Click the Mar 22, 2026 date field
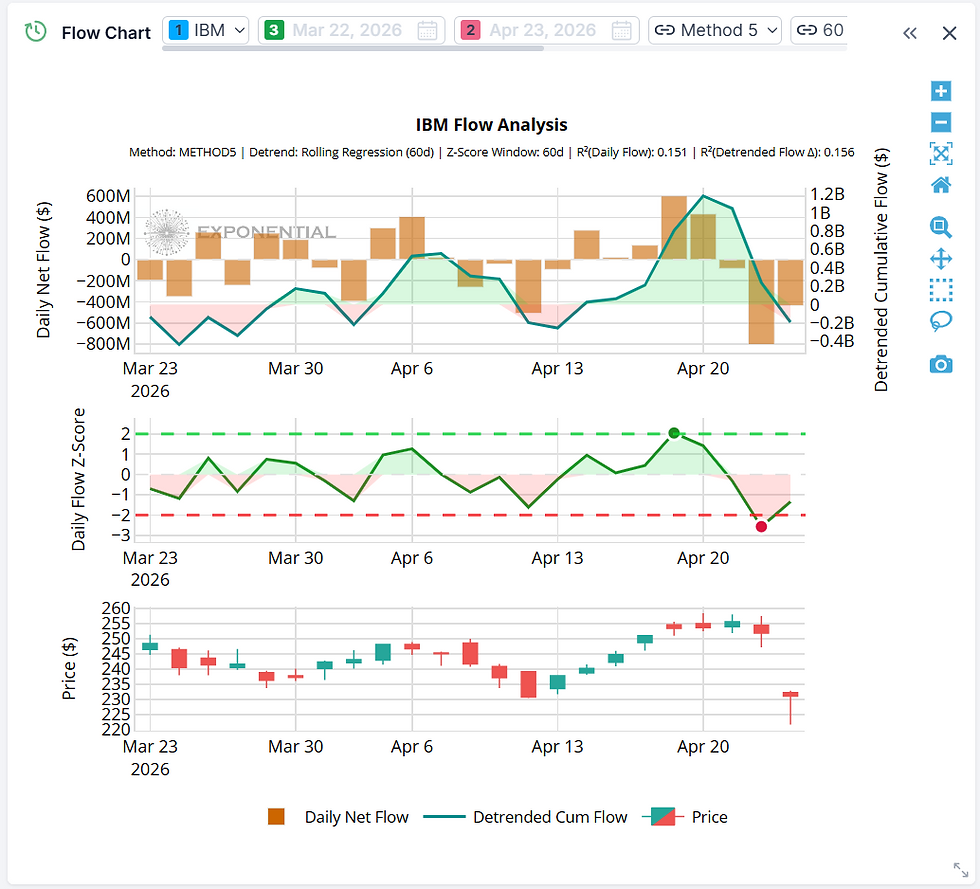The height and width of the screenshot is (889, 980). [351, 30]
